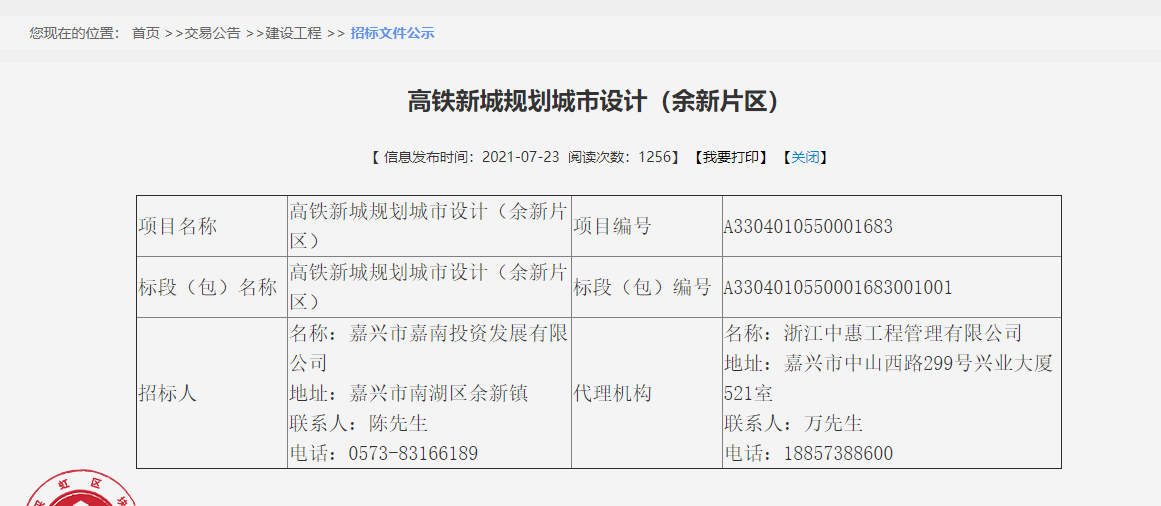Select the project number A3304010550001683
This screenshot has height=506, width=1161.
(808, 227)
